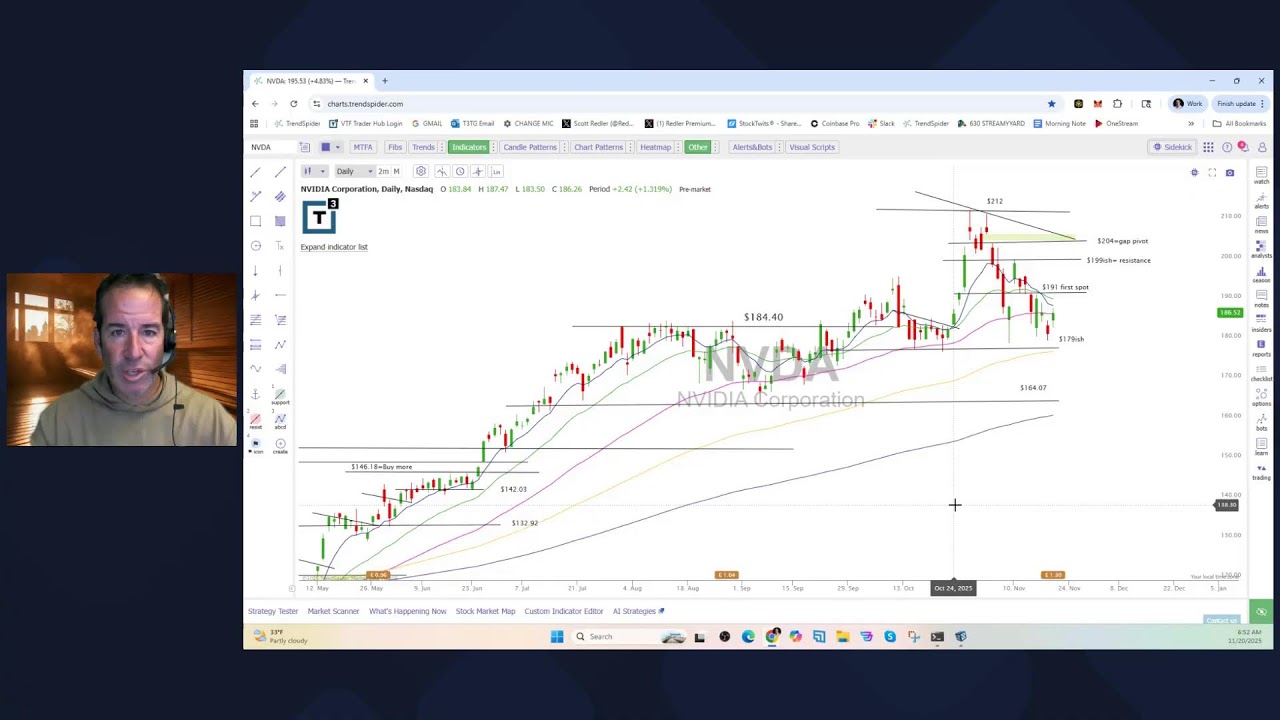Open Trends options three-dot menu
The height and width of the screenshot is (720, 1280).
coord(441,147)
